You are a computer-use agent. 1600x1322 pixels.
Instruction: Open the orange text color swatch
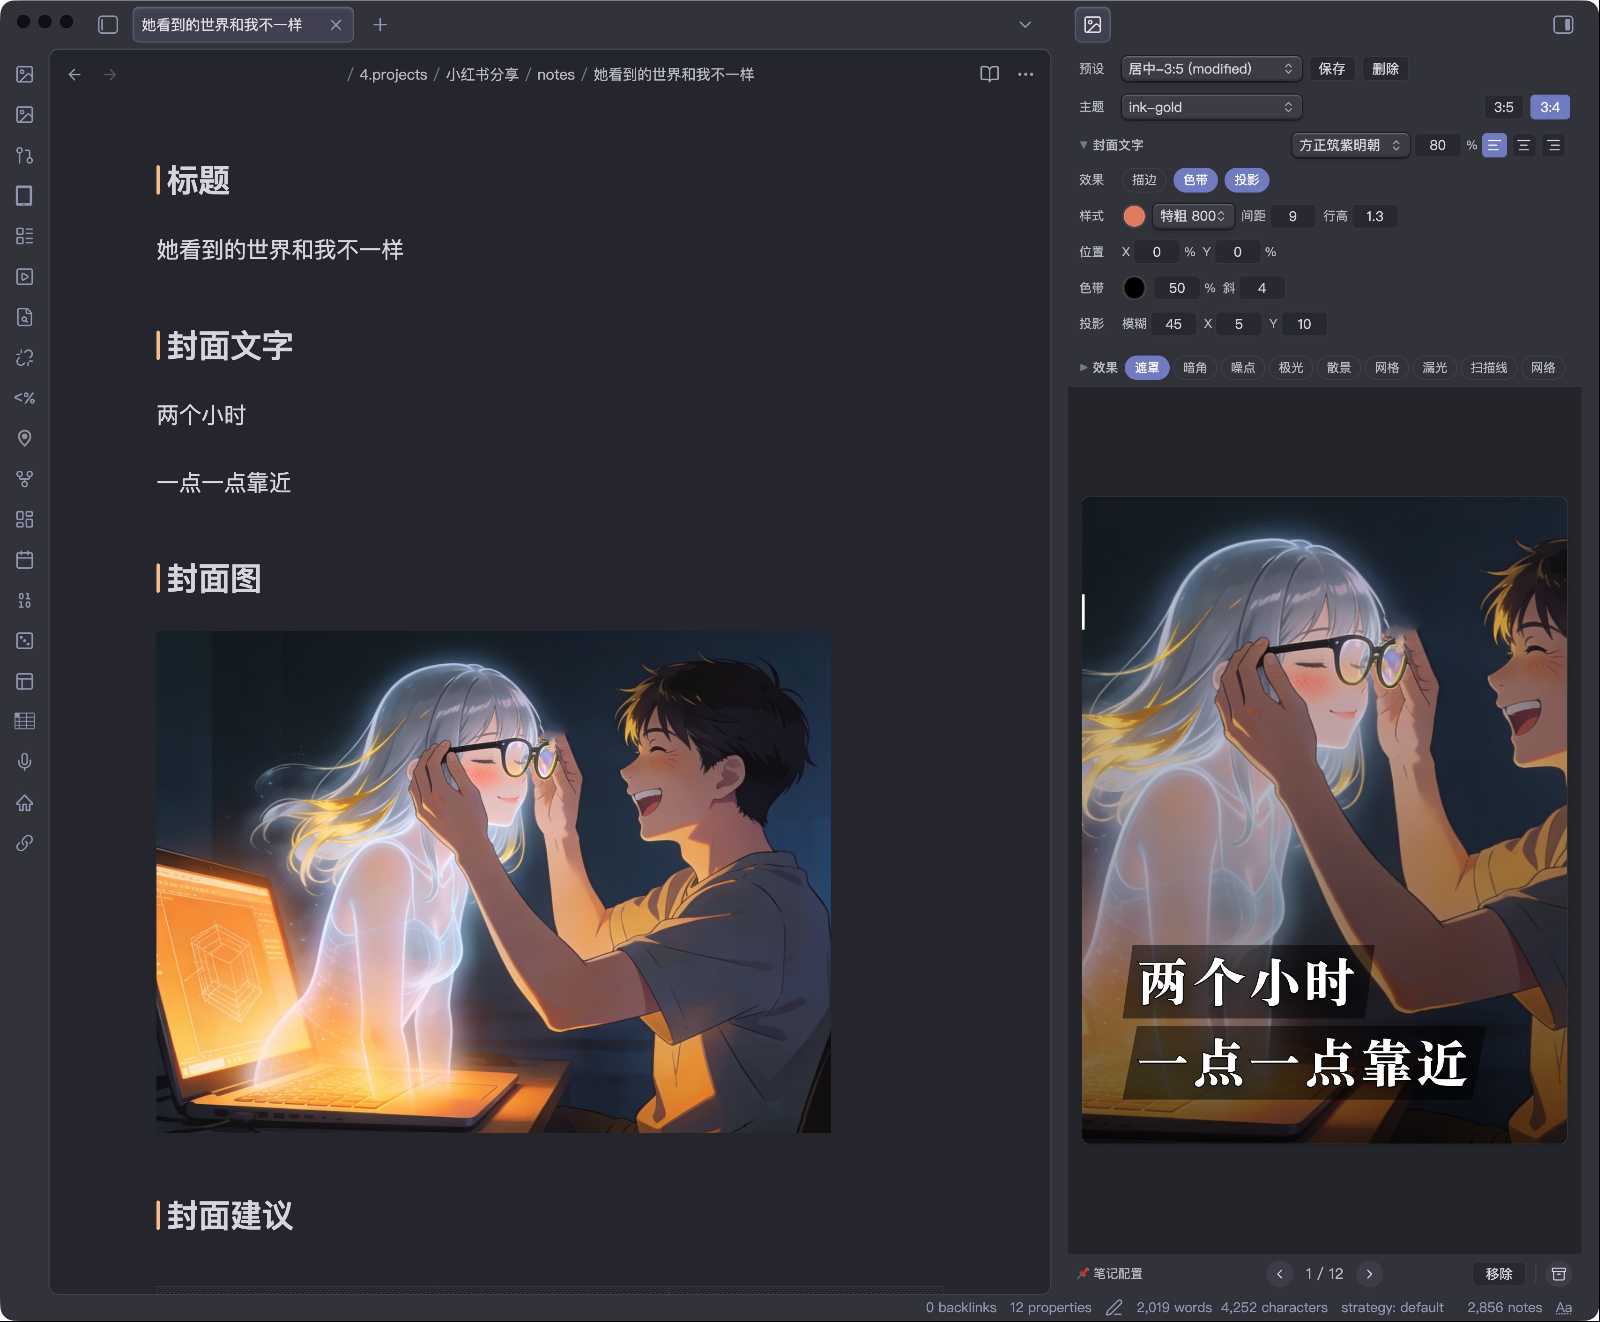[x=1134, y=216]
